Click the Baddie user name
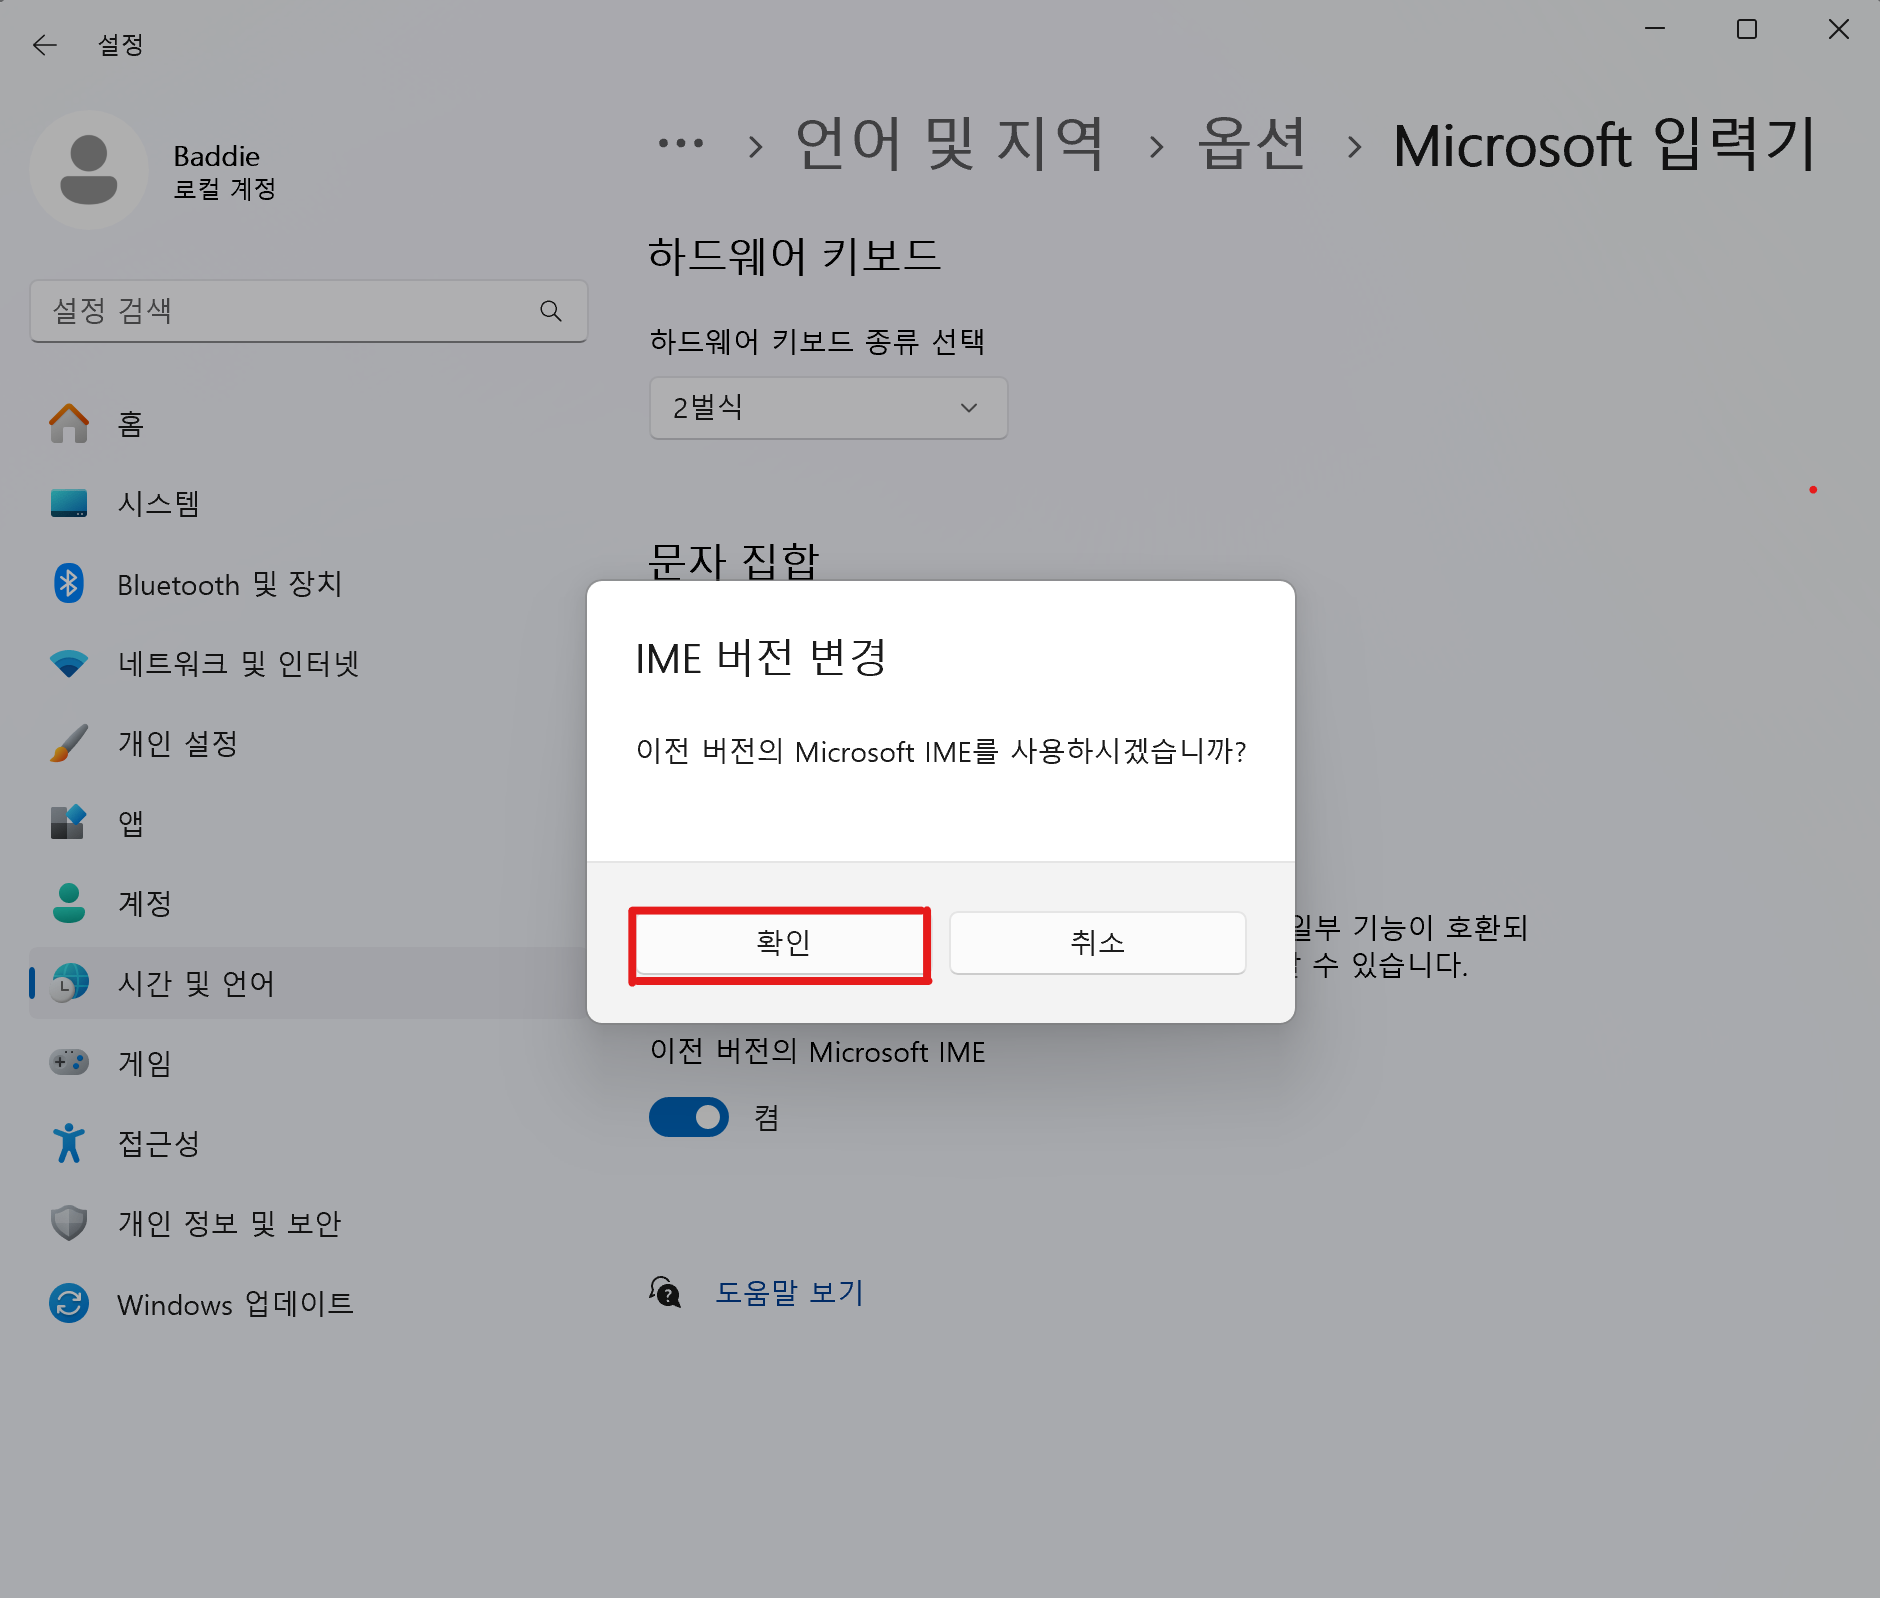This screenshot has width=1880, height=1598. pos(216,156)
